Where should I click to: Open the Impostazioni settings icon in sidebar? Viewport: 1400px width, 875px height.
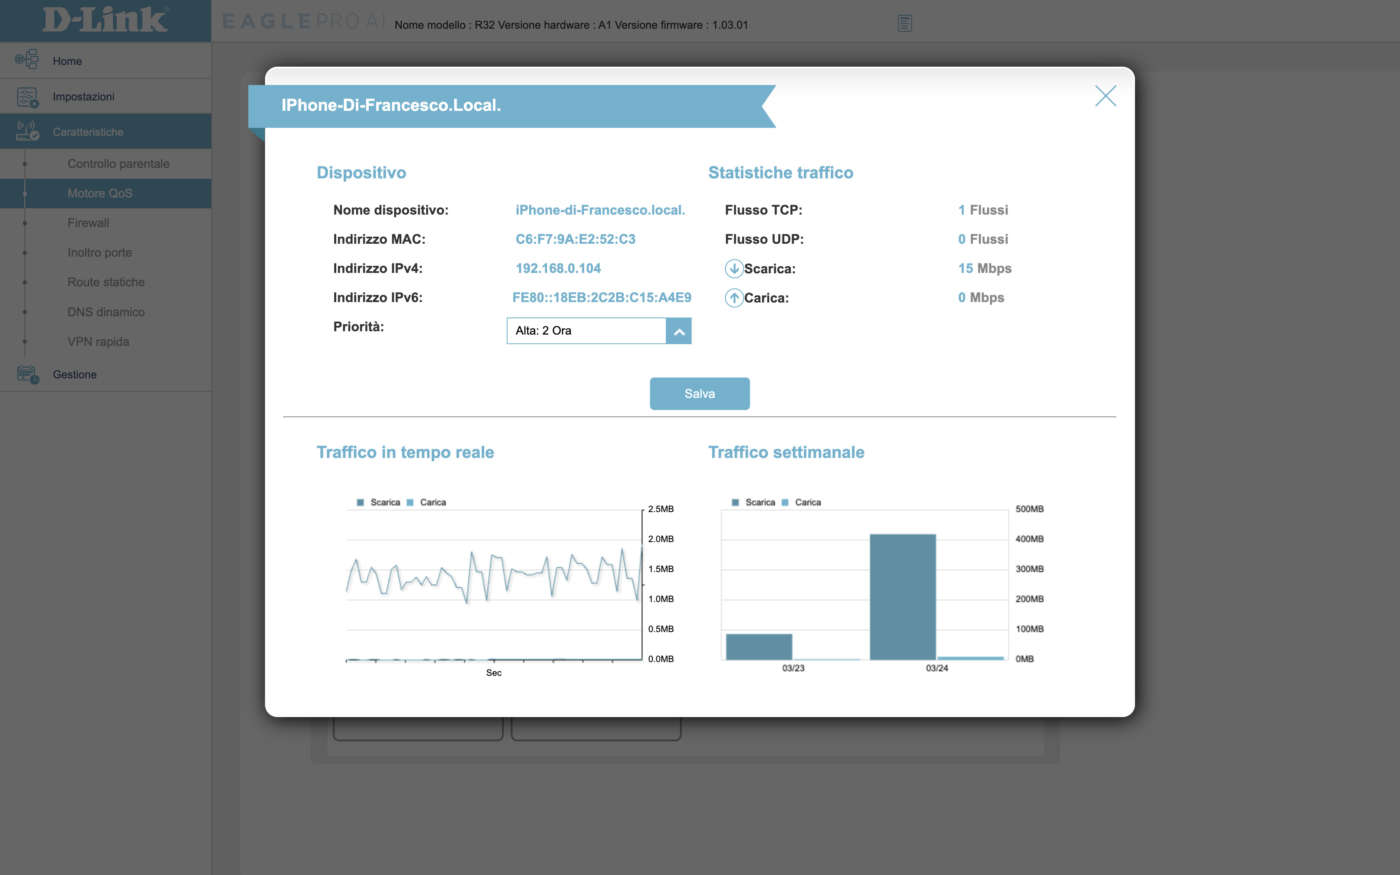click(27, 97)
